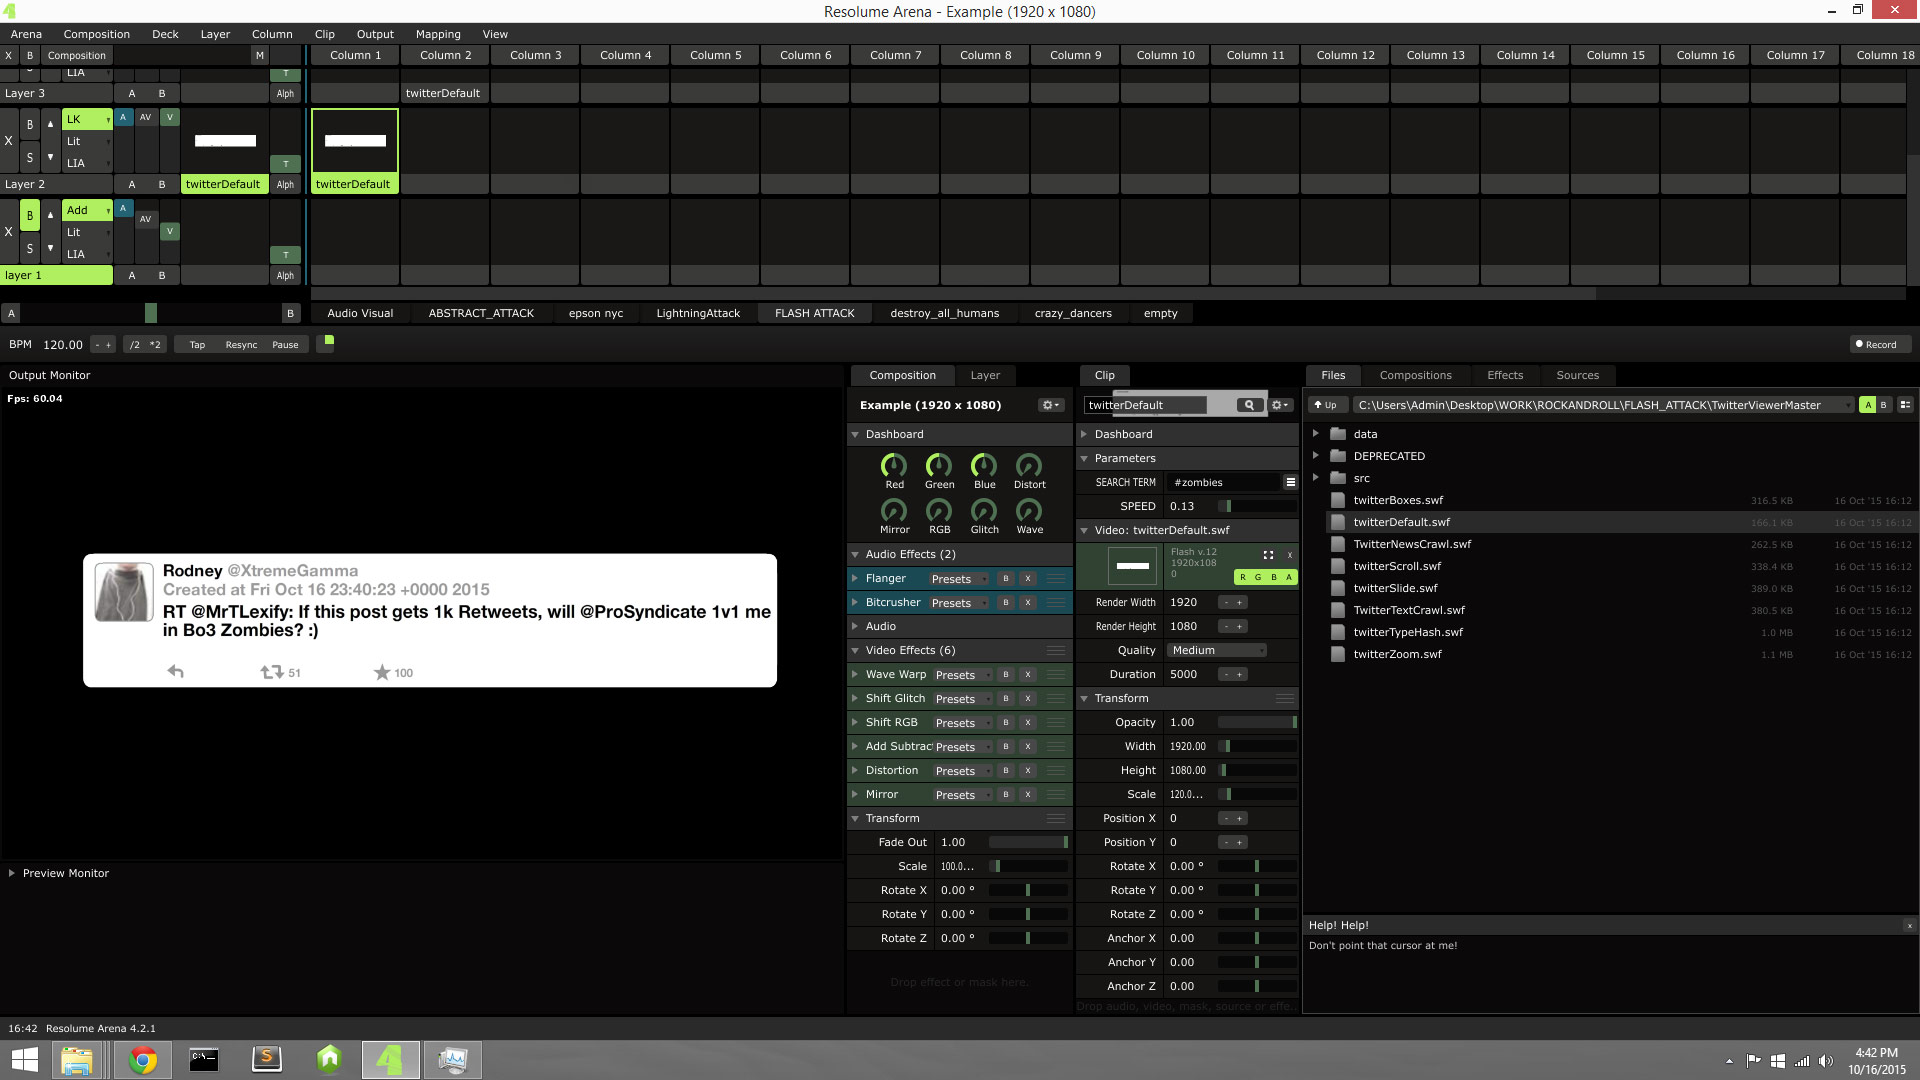Switch to the Layer tab
This screenshot has width=1920, height=1080.
tap(985, 375)
